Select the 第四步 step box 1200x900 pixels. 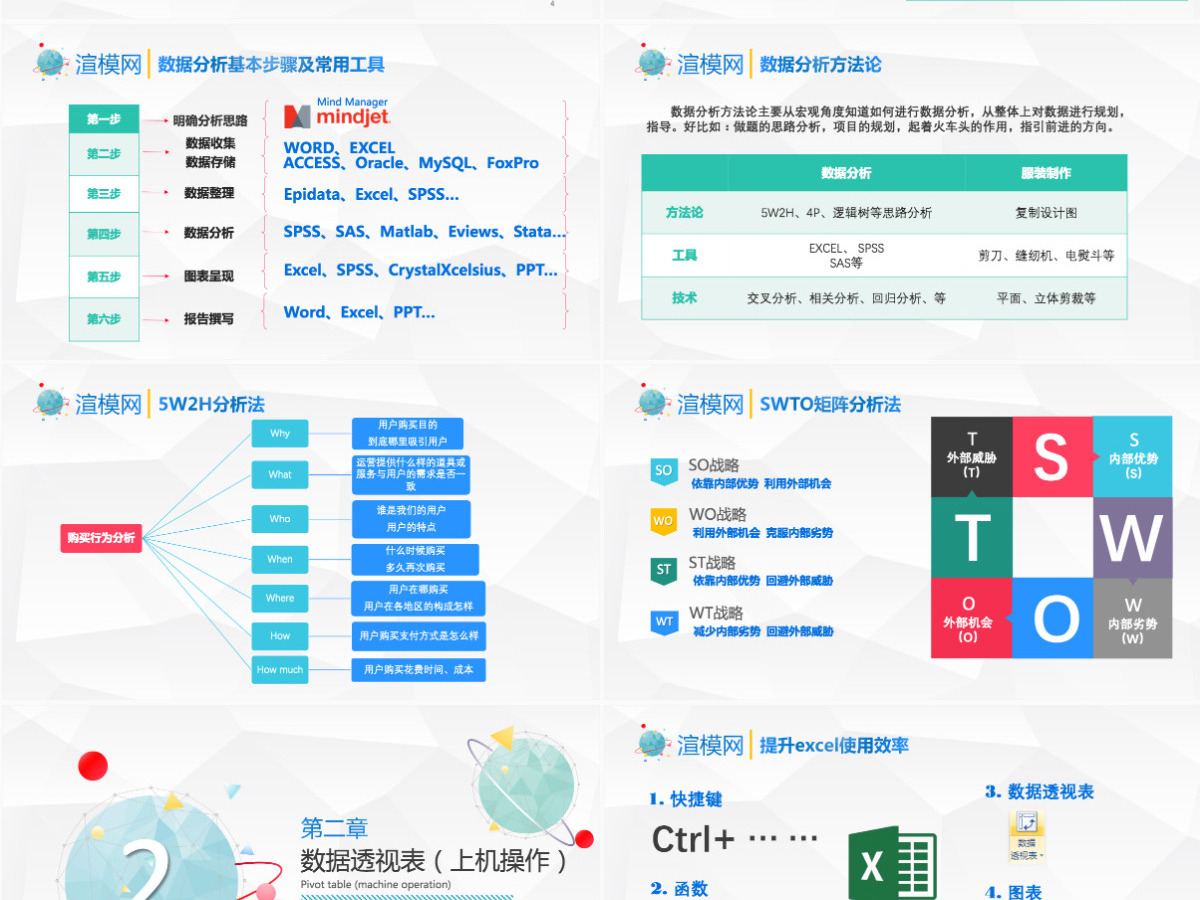click(x=104, y=234)
